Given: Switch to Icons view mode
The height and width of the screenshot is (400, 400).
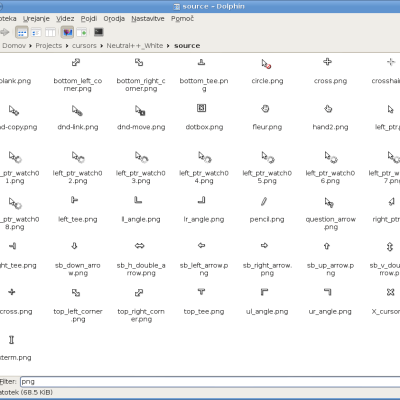Looking at the screenshot, I should pyautogui.click(x=22, y=32).
